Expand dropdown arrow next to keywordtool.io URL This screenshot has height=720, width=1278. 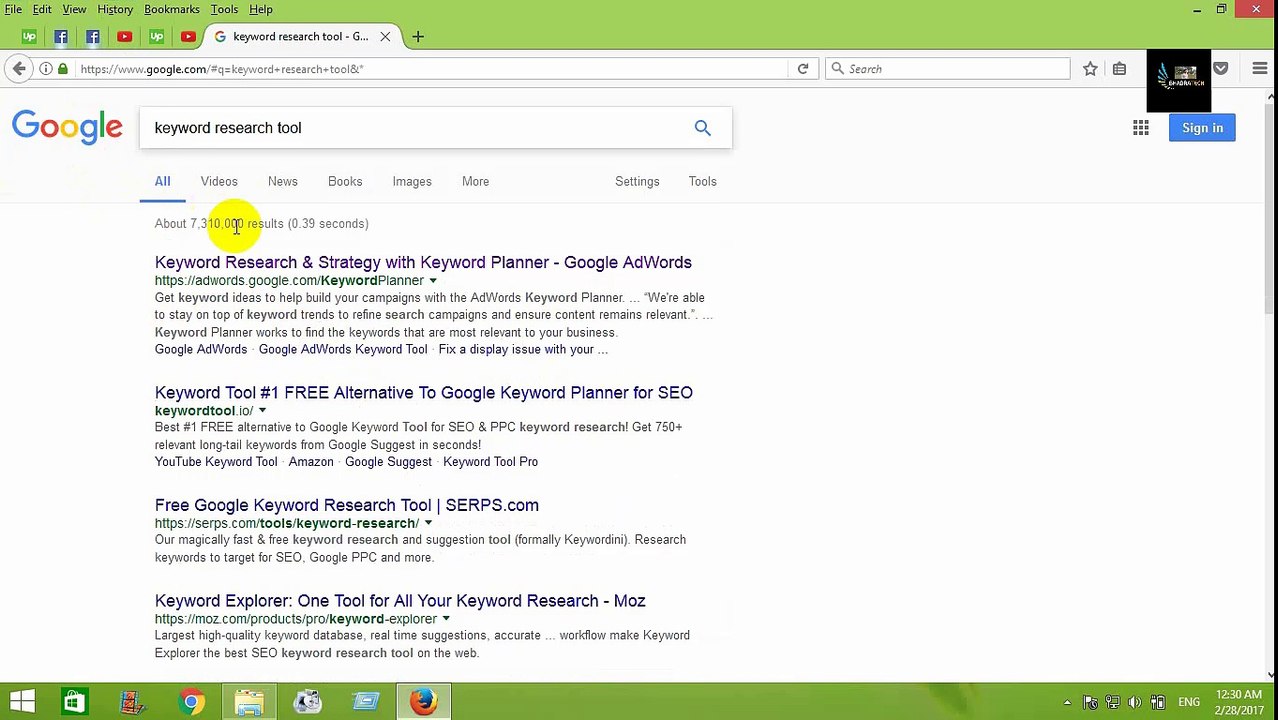pos(262,411)
